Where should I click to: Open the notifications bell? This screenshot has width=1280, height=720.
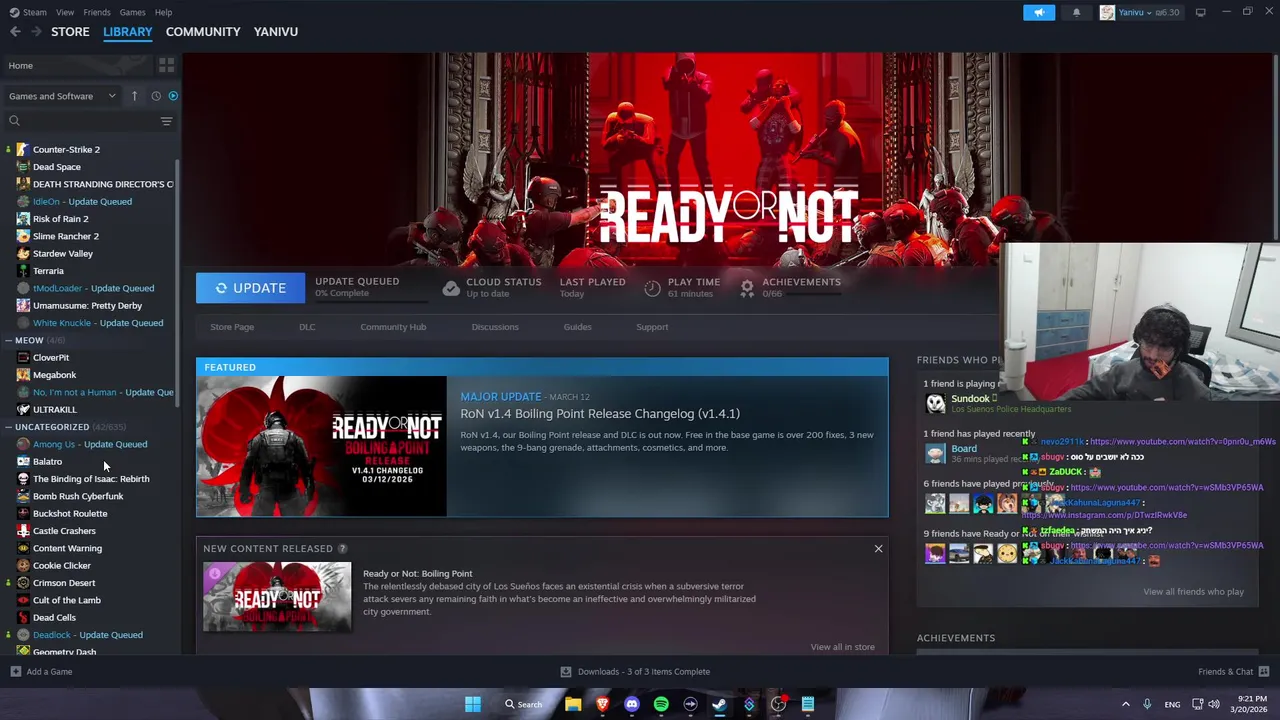point(1077,12)
